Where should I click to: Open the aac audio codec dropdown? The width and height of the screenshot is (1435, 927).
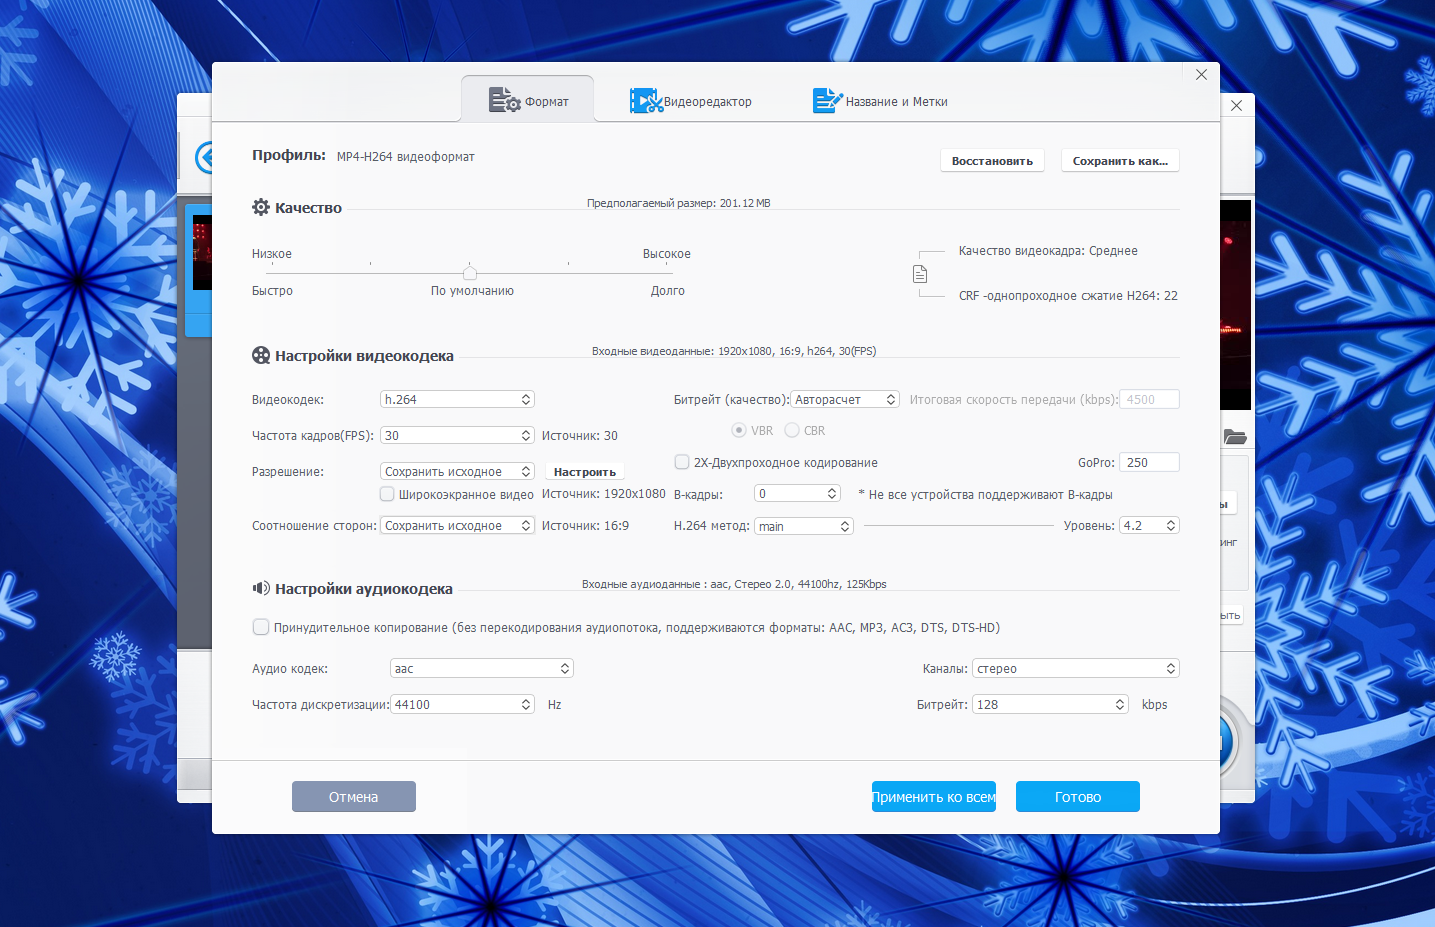pos(481,668)
